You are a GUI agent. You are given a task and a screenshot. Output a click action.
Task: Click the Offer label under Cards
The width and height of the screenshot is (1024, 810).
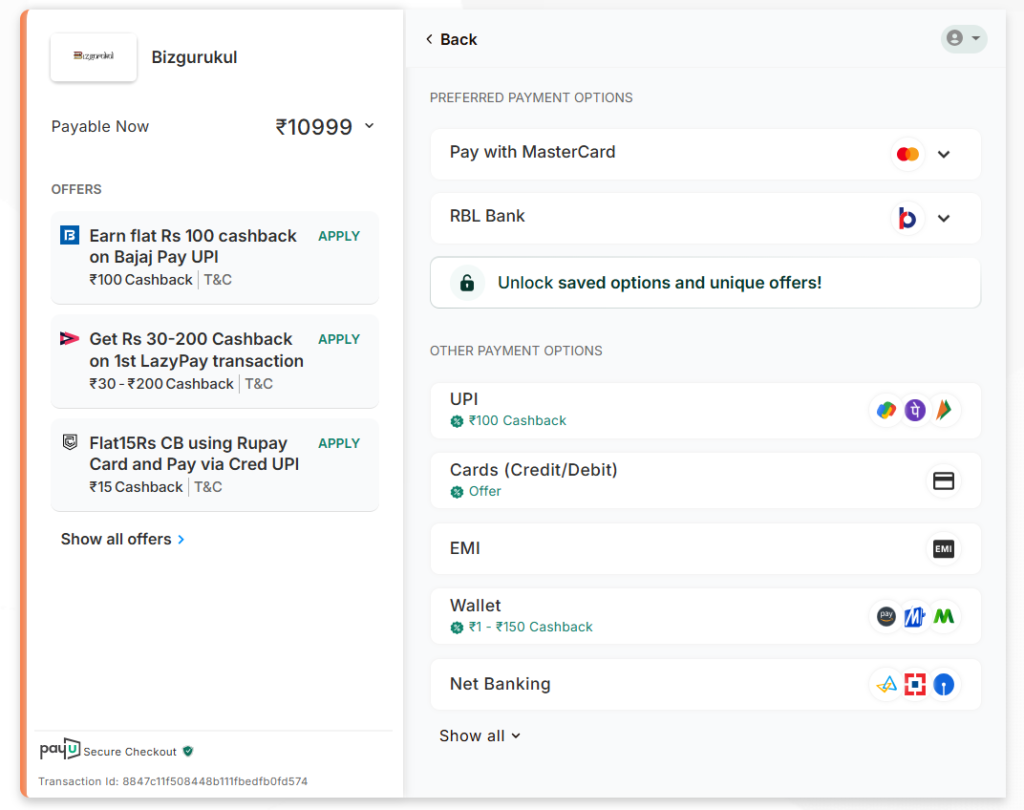(x=485, y=491)
